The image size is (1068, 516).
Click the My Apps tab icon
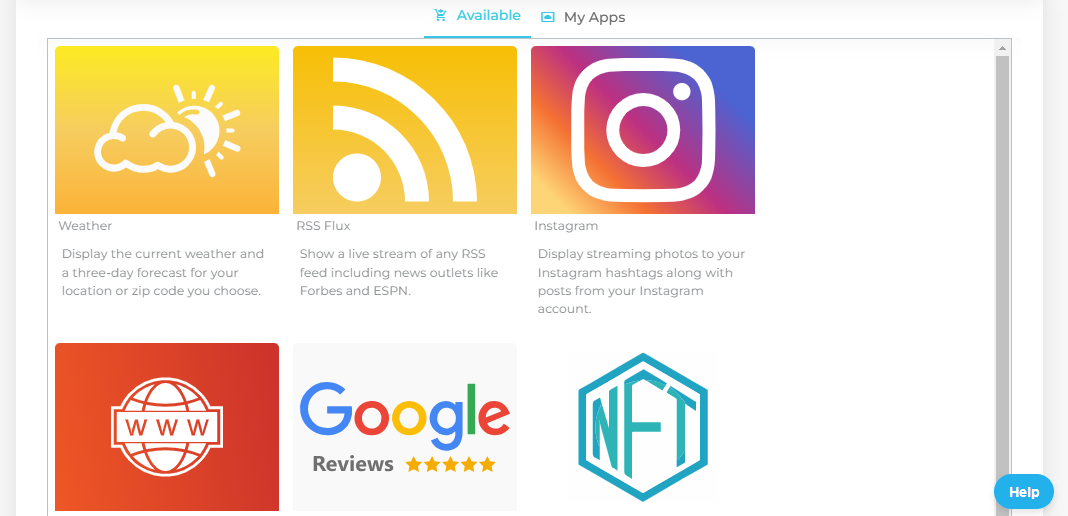(548, 18)
